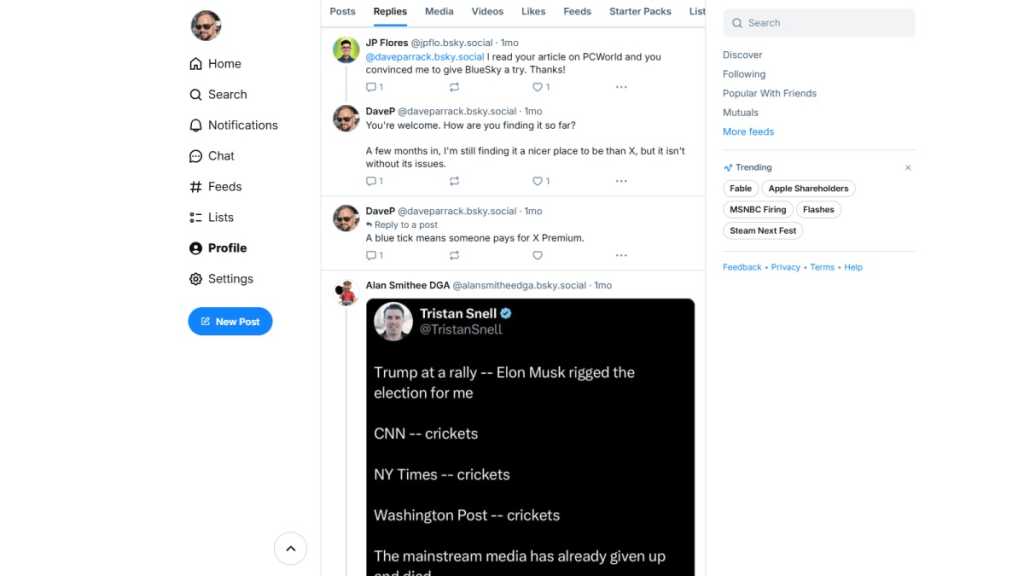Dismiss the Trending panel
Image resolution: width=1024 pixels, height=576 pixels.
click(x=908, y=167)
